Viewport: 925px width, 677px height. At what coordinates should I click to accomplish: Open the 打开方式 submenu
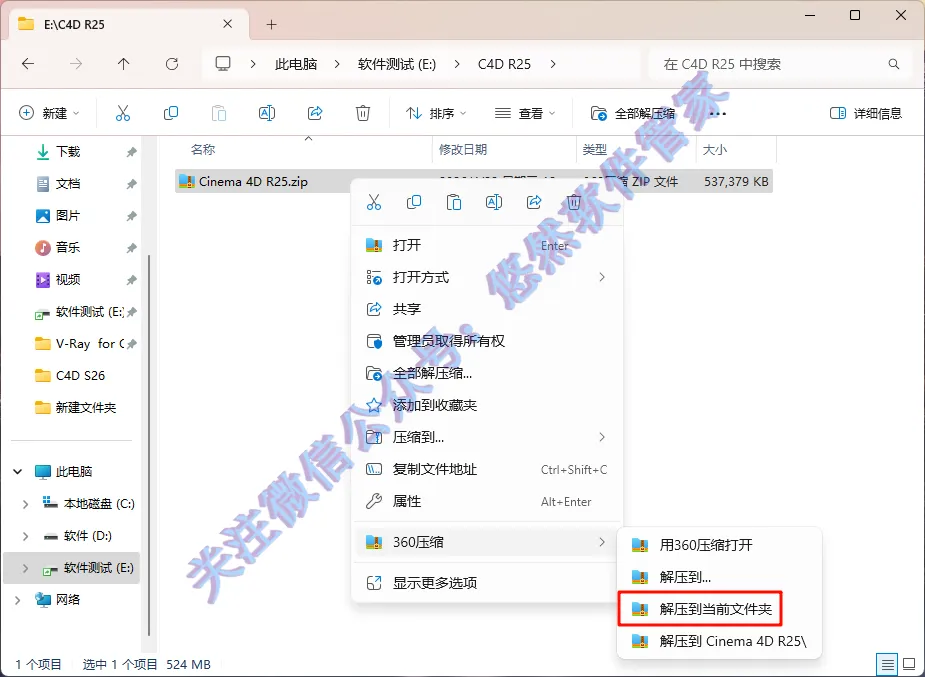487,277
